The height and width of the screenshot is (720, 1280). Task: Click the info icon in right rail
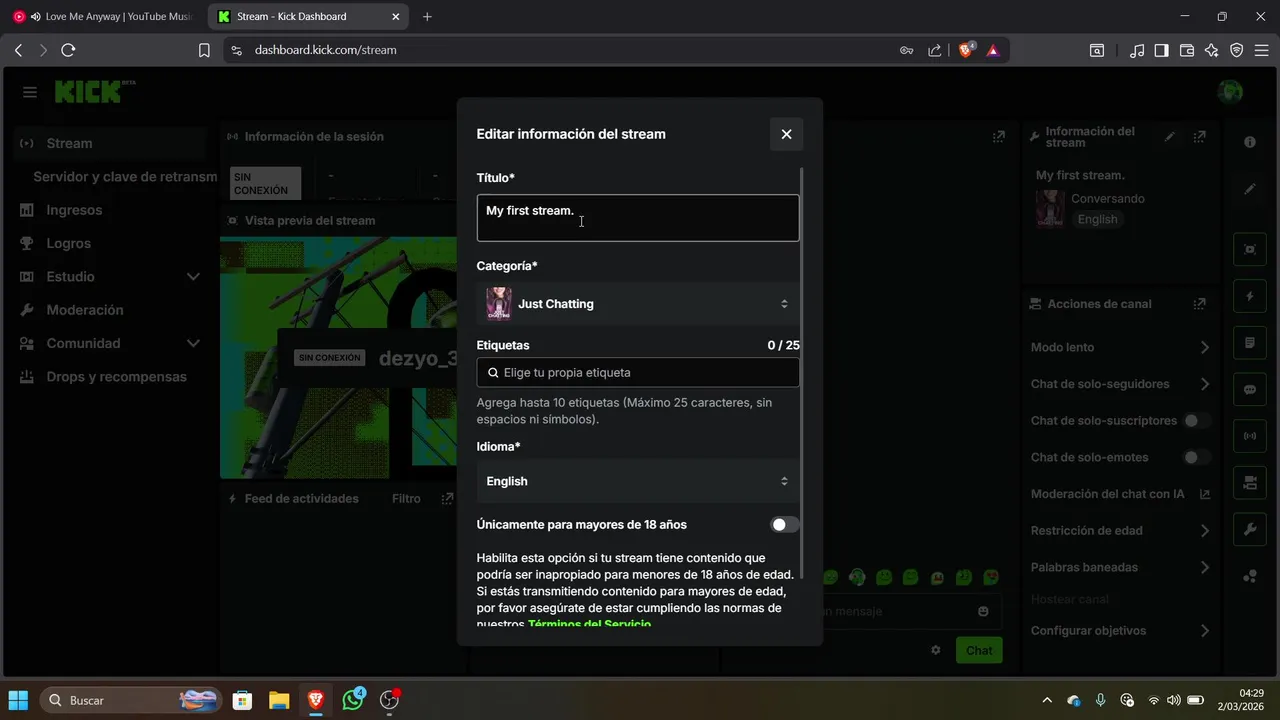click(1250, 142)
